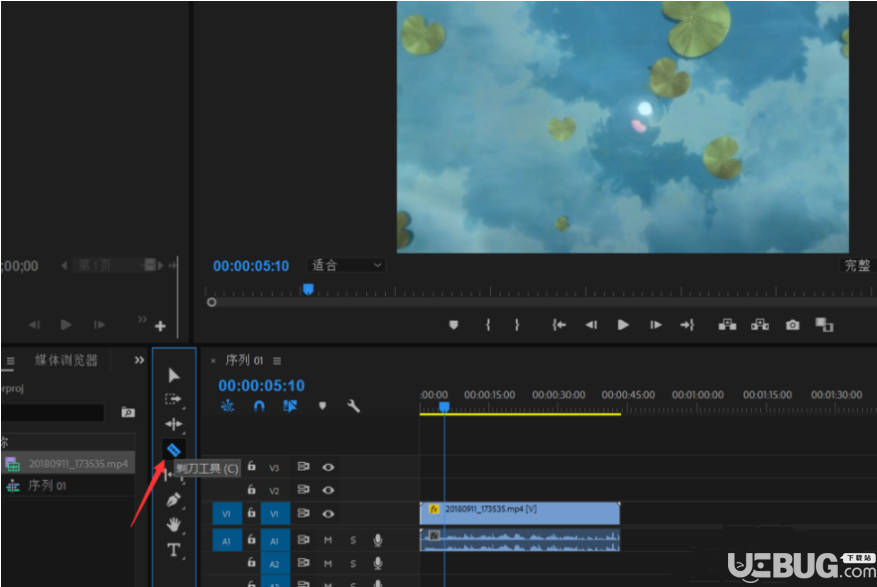Mute the A1 track
Viewport: 877px width, 587px height.
pos(328,540)
